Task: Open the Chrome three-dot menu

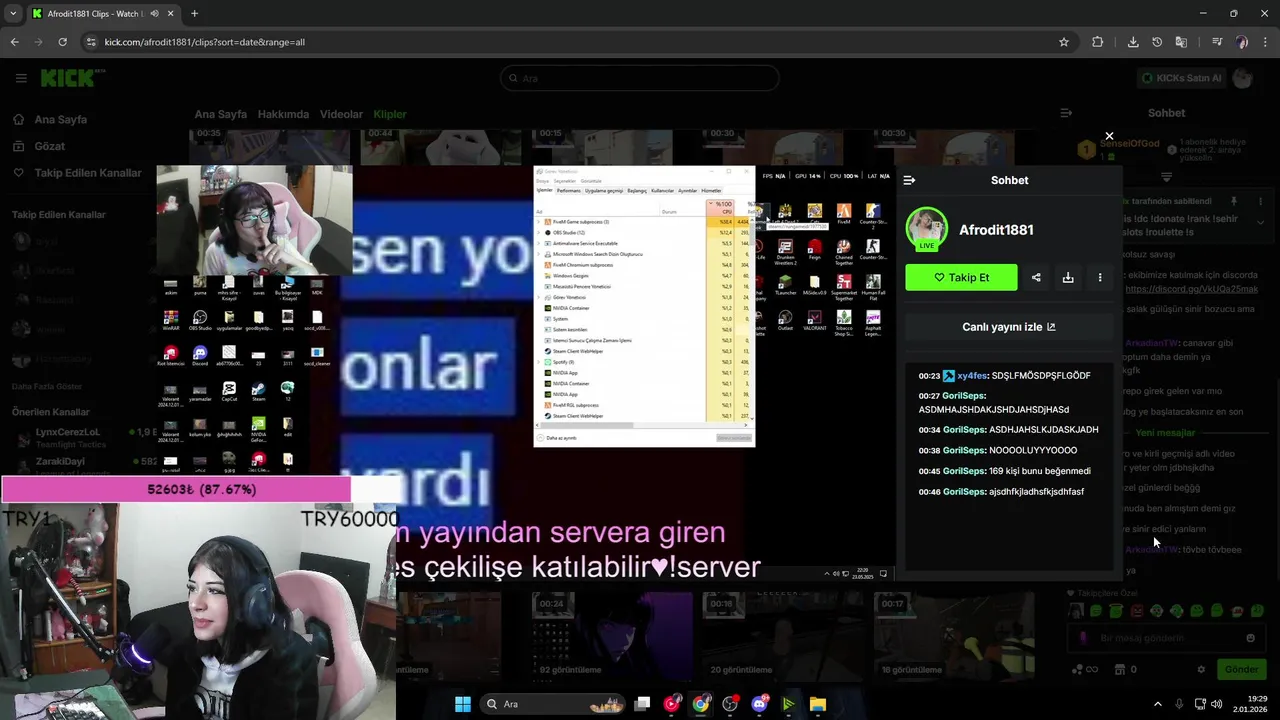Action: (x=1266, y=42)
